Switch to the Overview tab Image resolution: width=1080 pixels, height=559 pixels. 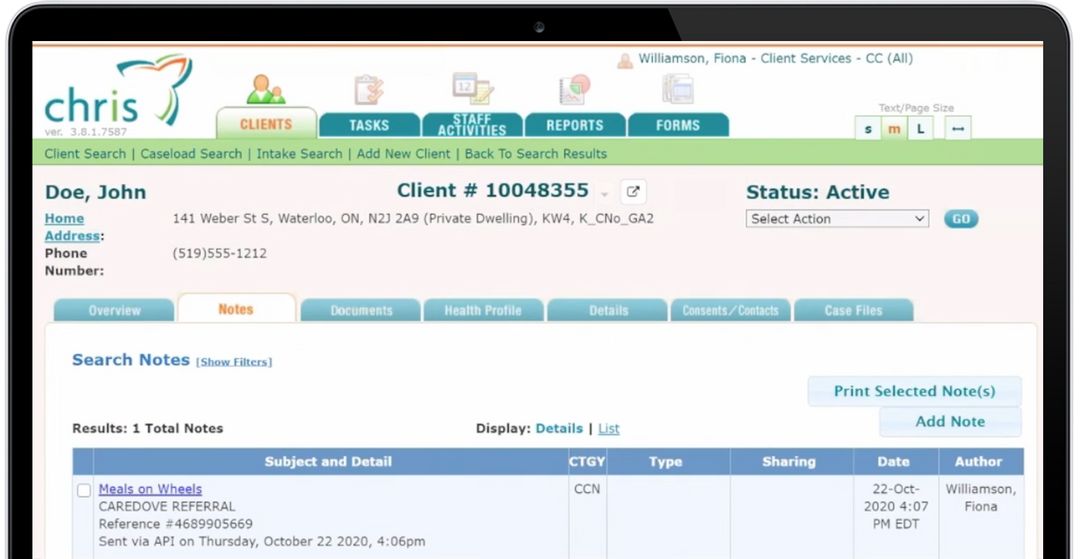pos(114,310)
